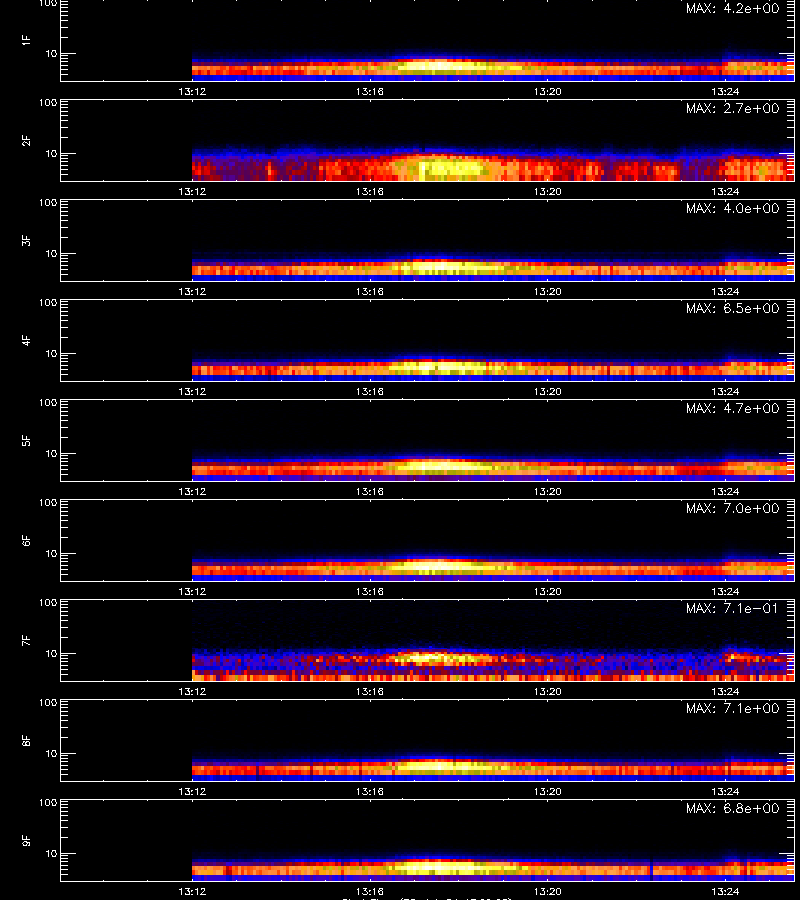Click the MAX: 6.8e+00 label
This screenshot has height=900, width=800.
click(733, 808)
